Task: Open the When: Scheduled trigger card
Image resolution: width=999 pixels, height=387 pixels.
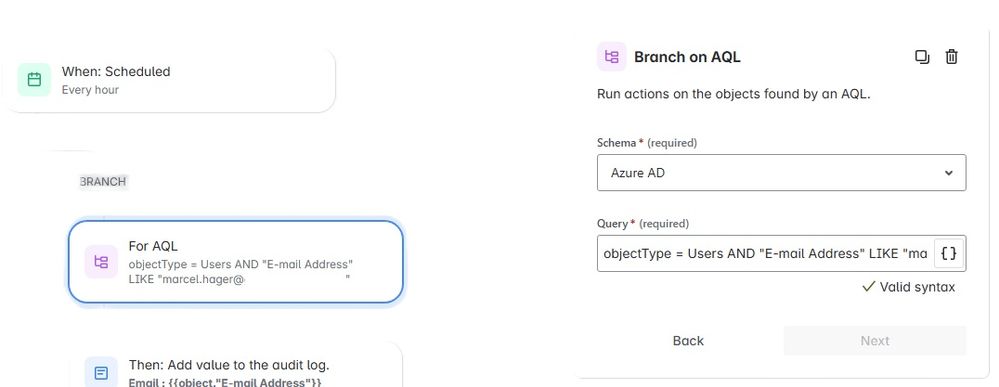Action: [168, 80]
